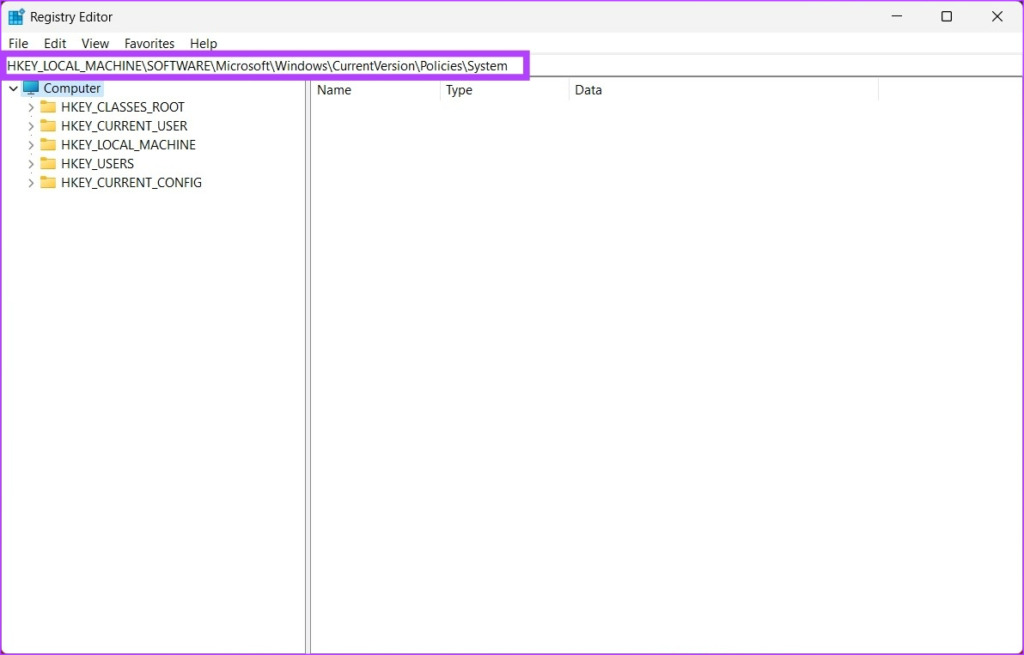Screen dimensions: 1024x655
Task: Select the HKEY_CURRENT_USER label
Action: coord(124,126)
